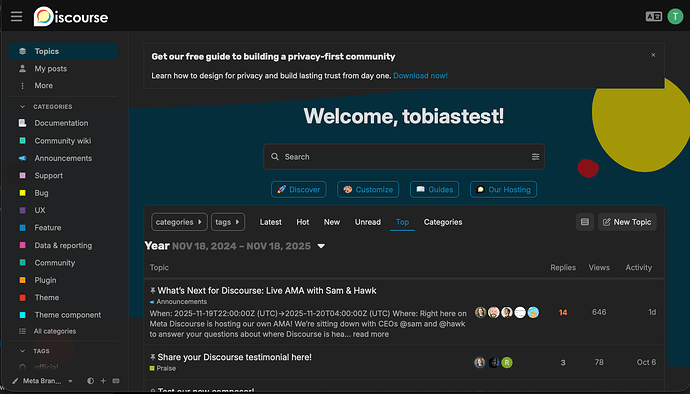Image resolution: width=690 pixels, height=394 pixels.
Task: Open the hamburger sidebar menu
Action: click(x=17, y=17)
